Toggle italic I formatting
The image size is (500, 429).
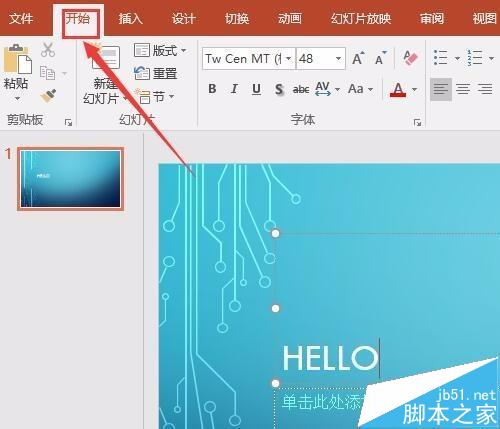click(234, 89)
